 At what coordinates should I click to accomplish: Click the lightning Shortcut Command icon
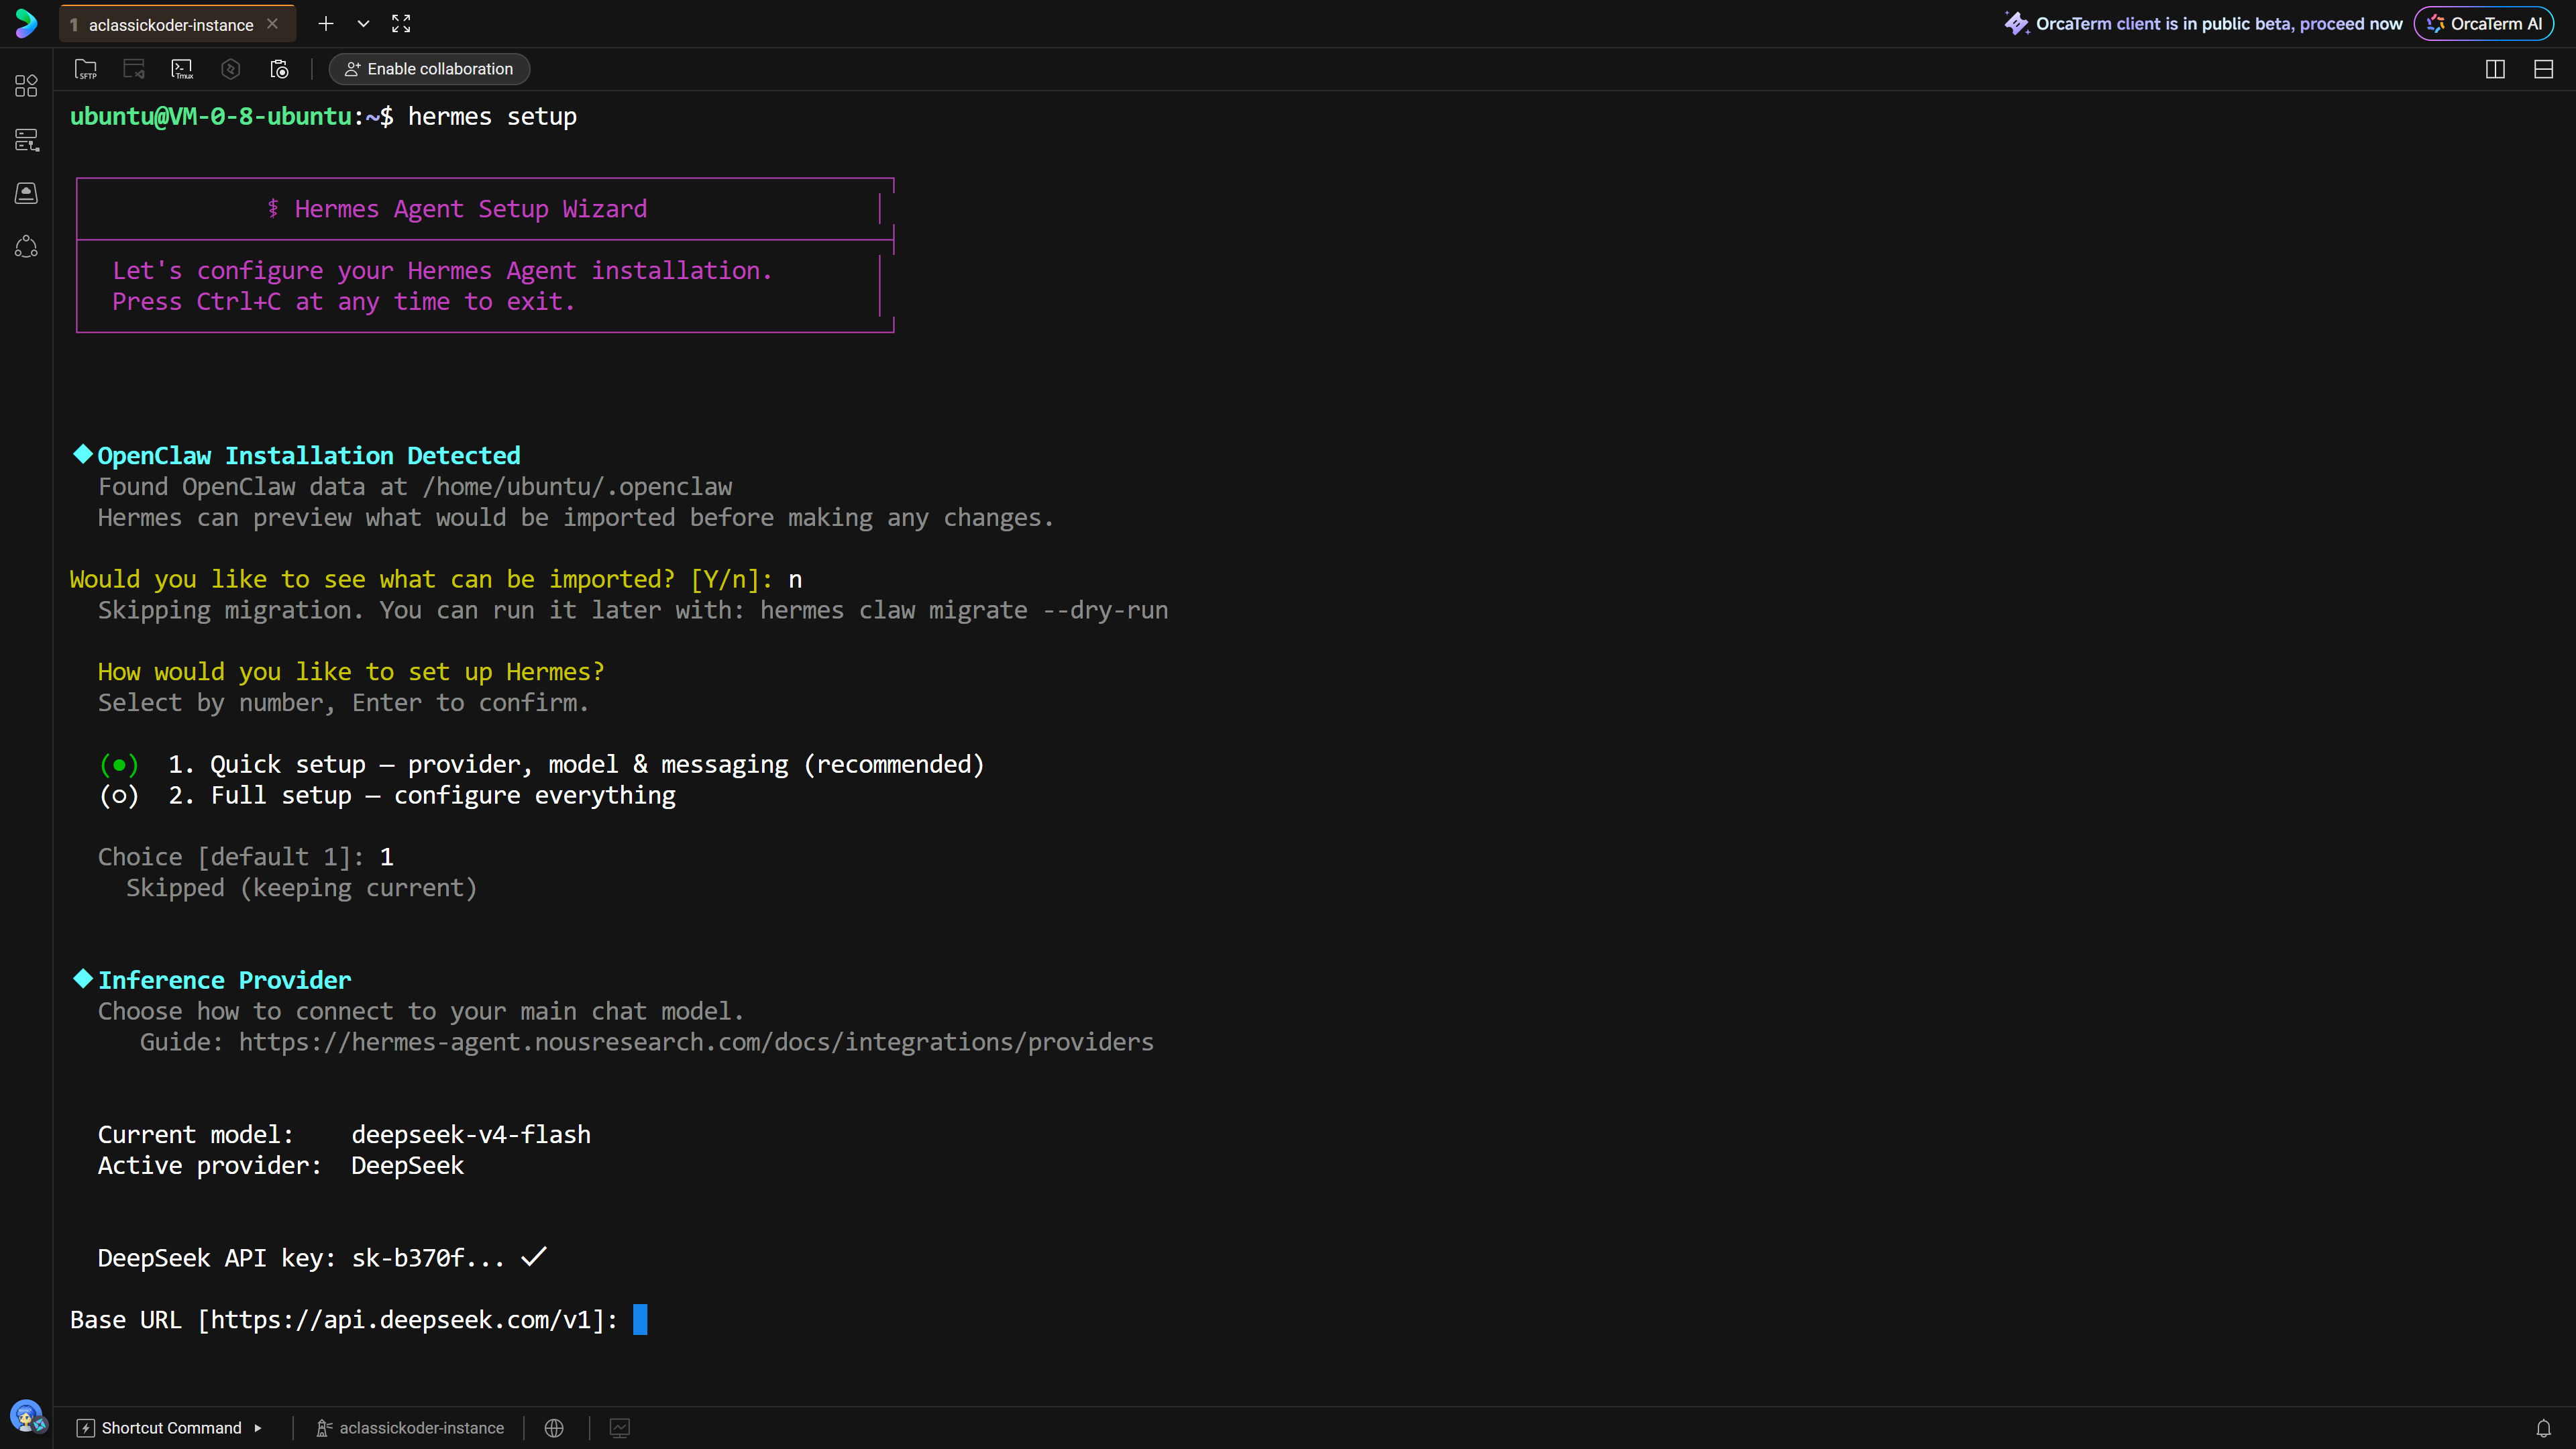pyautogui.click(x=86, y=1428)
